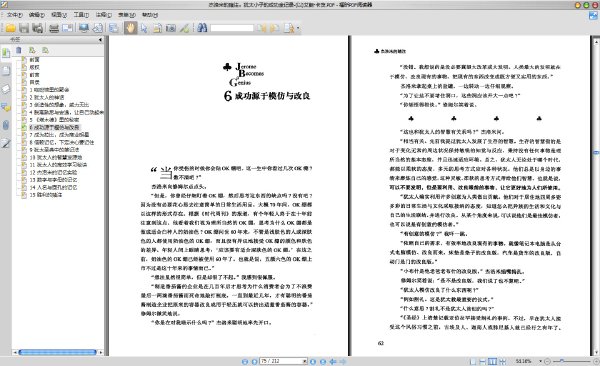600x366 pixels.
Task: Click the First Page button in status bar
Action: pyautogui.click(x=245, y=361)
